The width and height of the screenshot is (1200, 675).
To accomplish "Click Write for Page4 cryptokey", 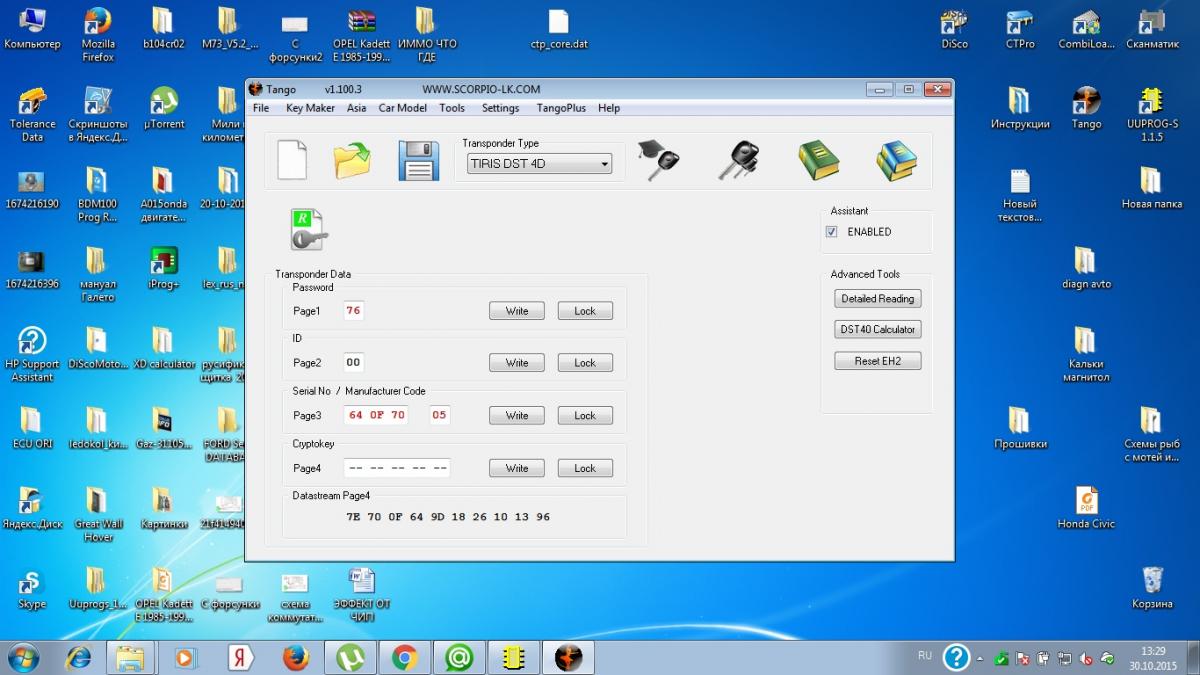I will 517,468.
